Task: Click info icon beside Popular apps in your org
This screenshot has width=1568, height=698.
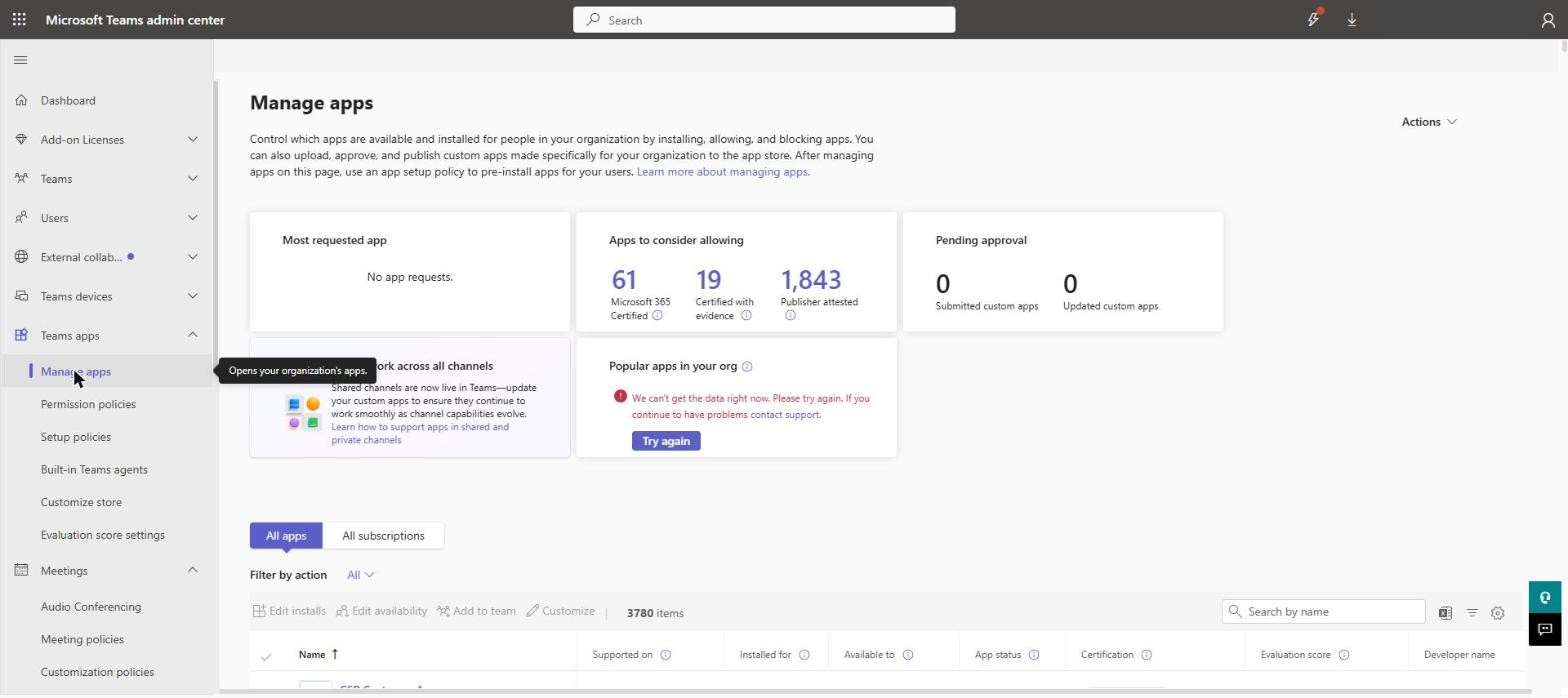Action: (x=747, y=366)
